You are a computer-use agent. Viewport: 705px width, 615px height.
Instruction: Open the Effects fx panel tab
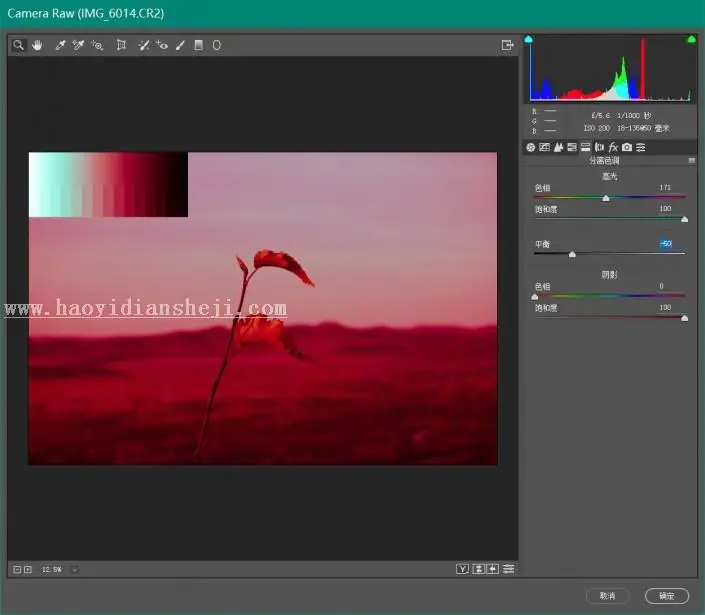click(613, 147)
